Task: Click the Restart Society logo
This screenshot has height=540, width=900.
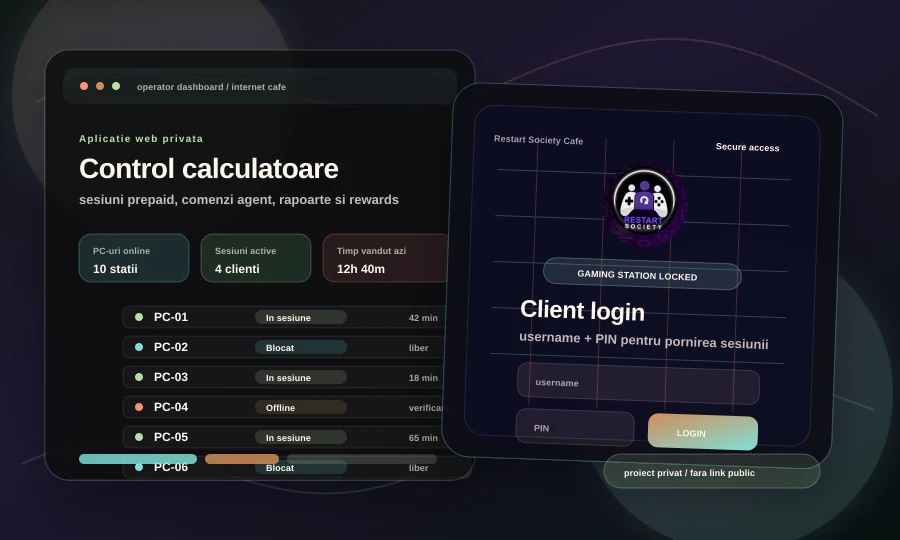Action: 643,203
